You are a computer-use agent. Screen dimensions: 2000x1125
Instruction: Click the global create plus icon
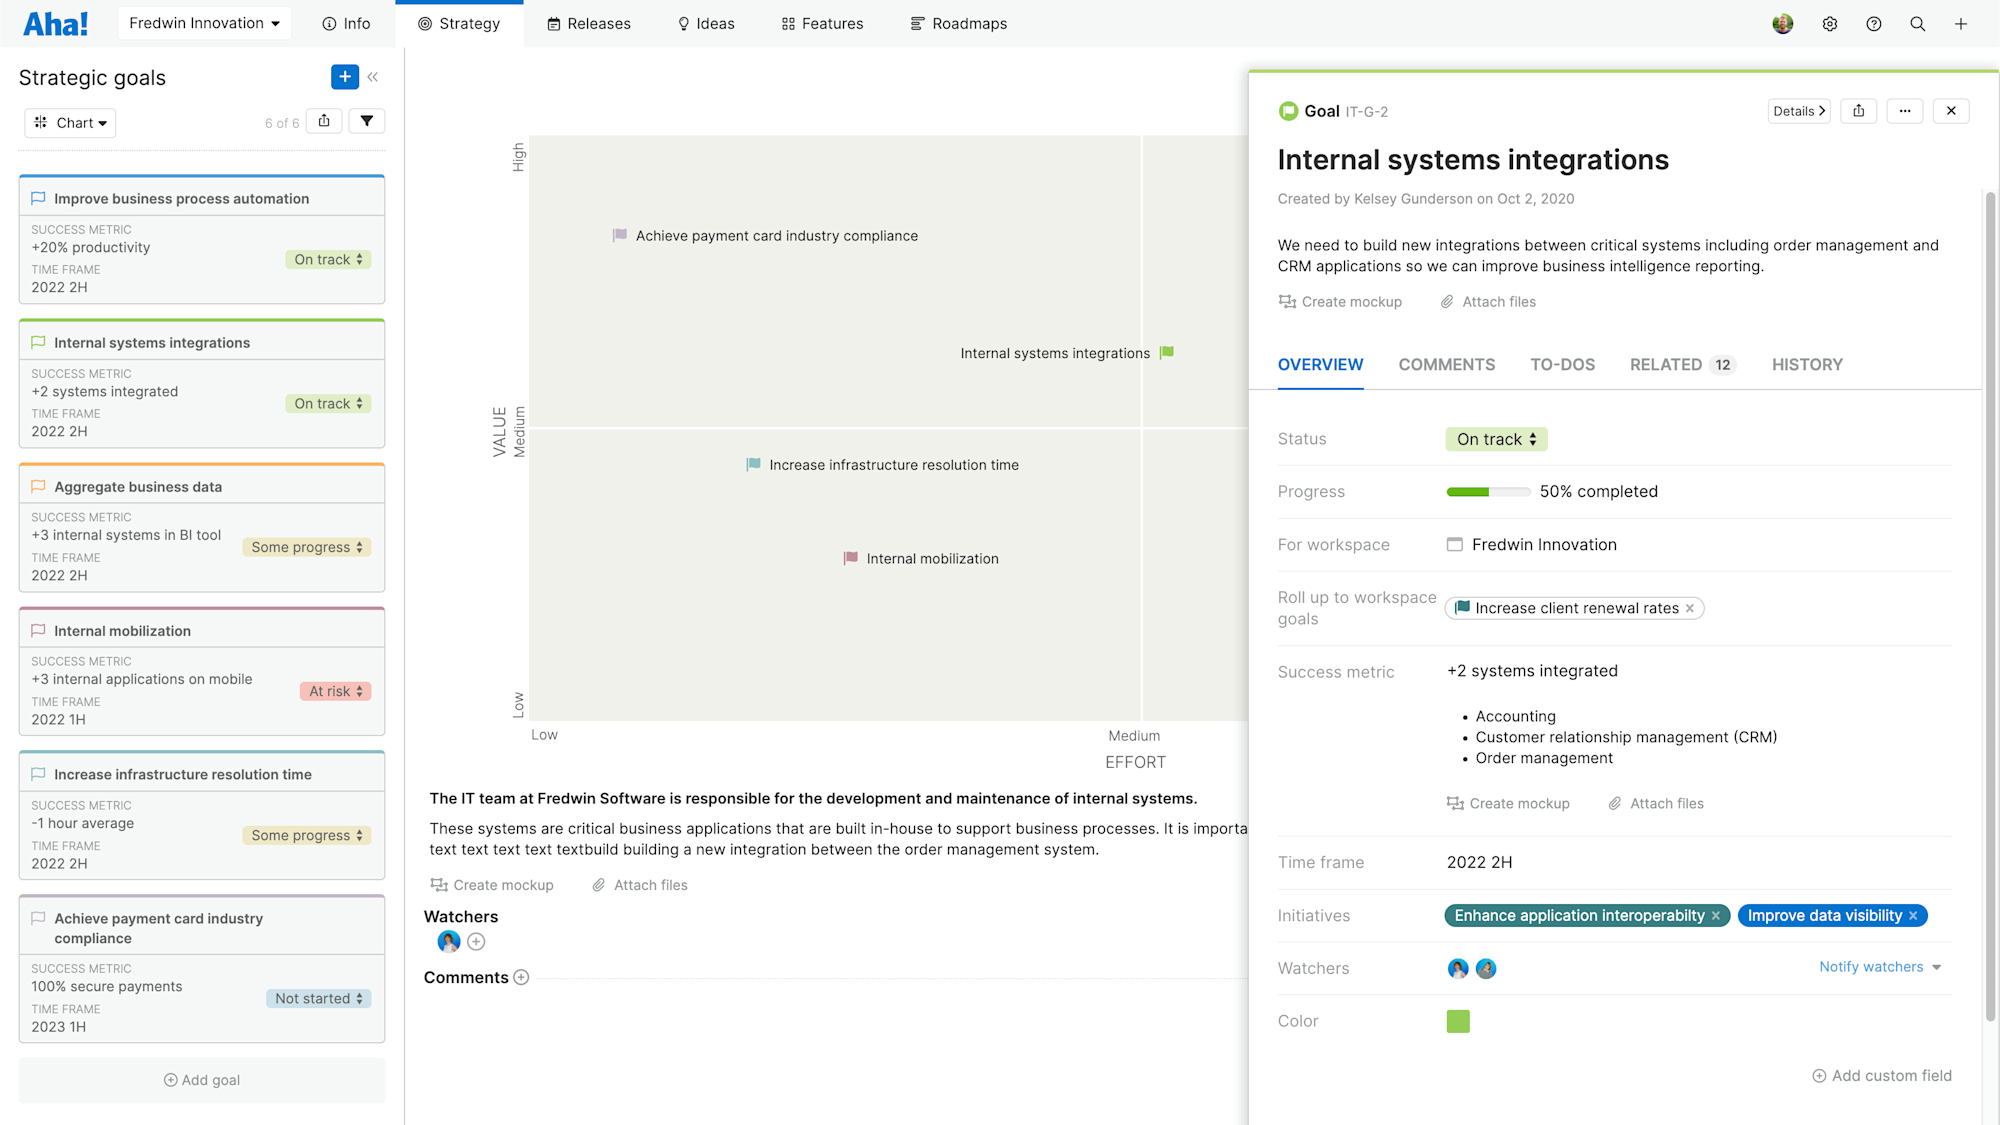coord(1961,23)
